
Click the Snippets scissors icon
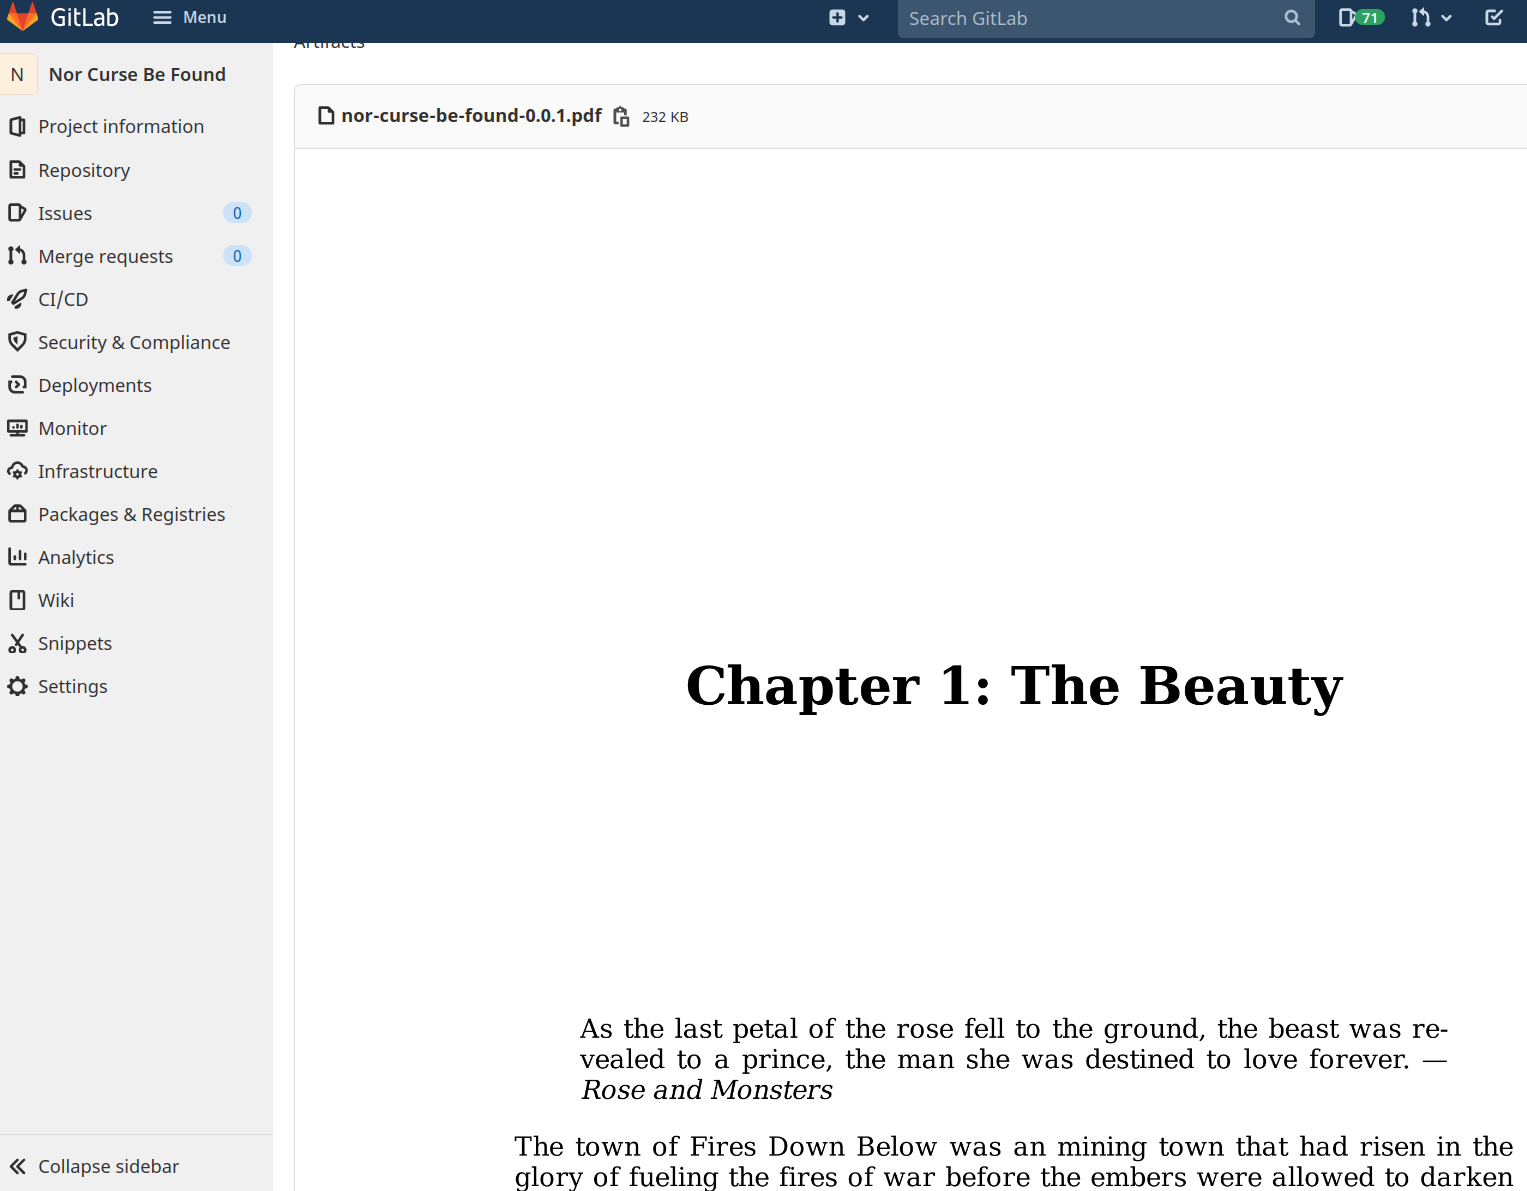[17, 643]
